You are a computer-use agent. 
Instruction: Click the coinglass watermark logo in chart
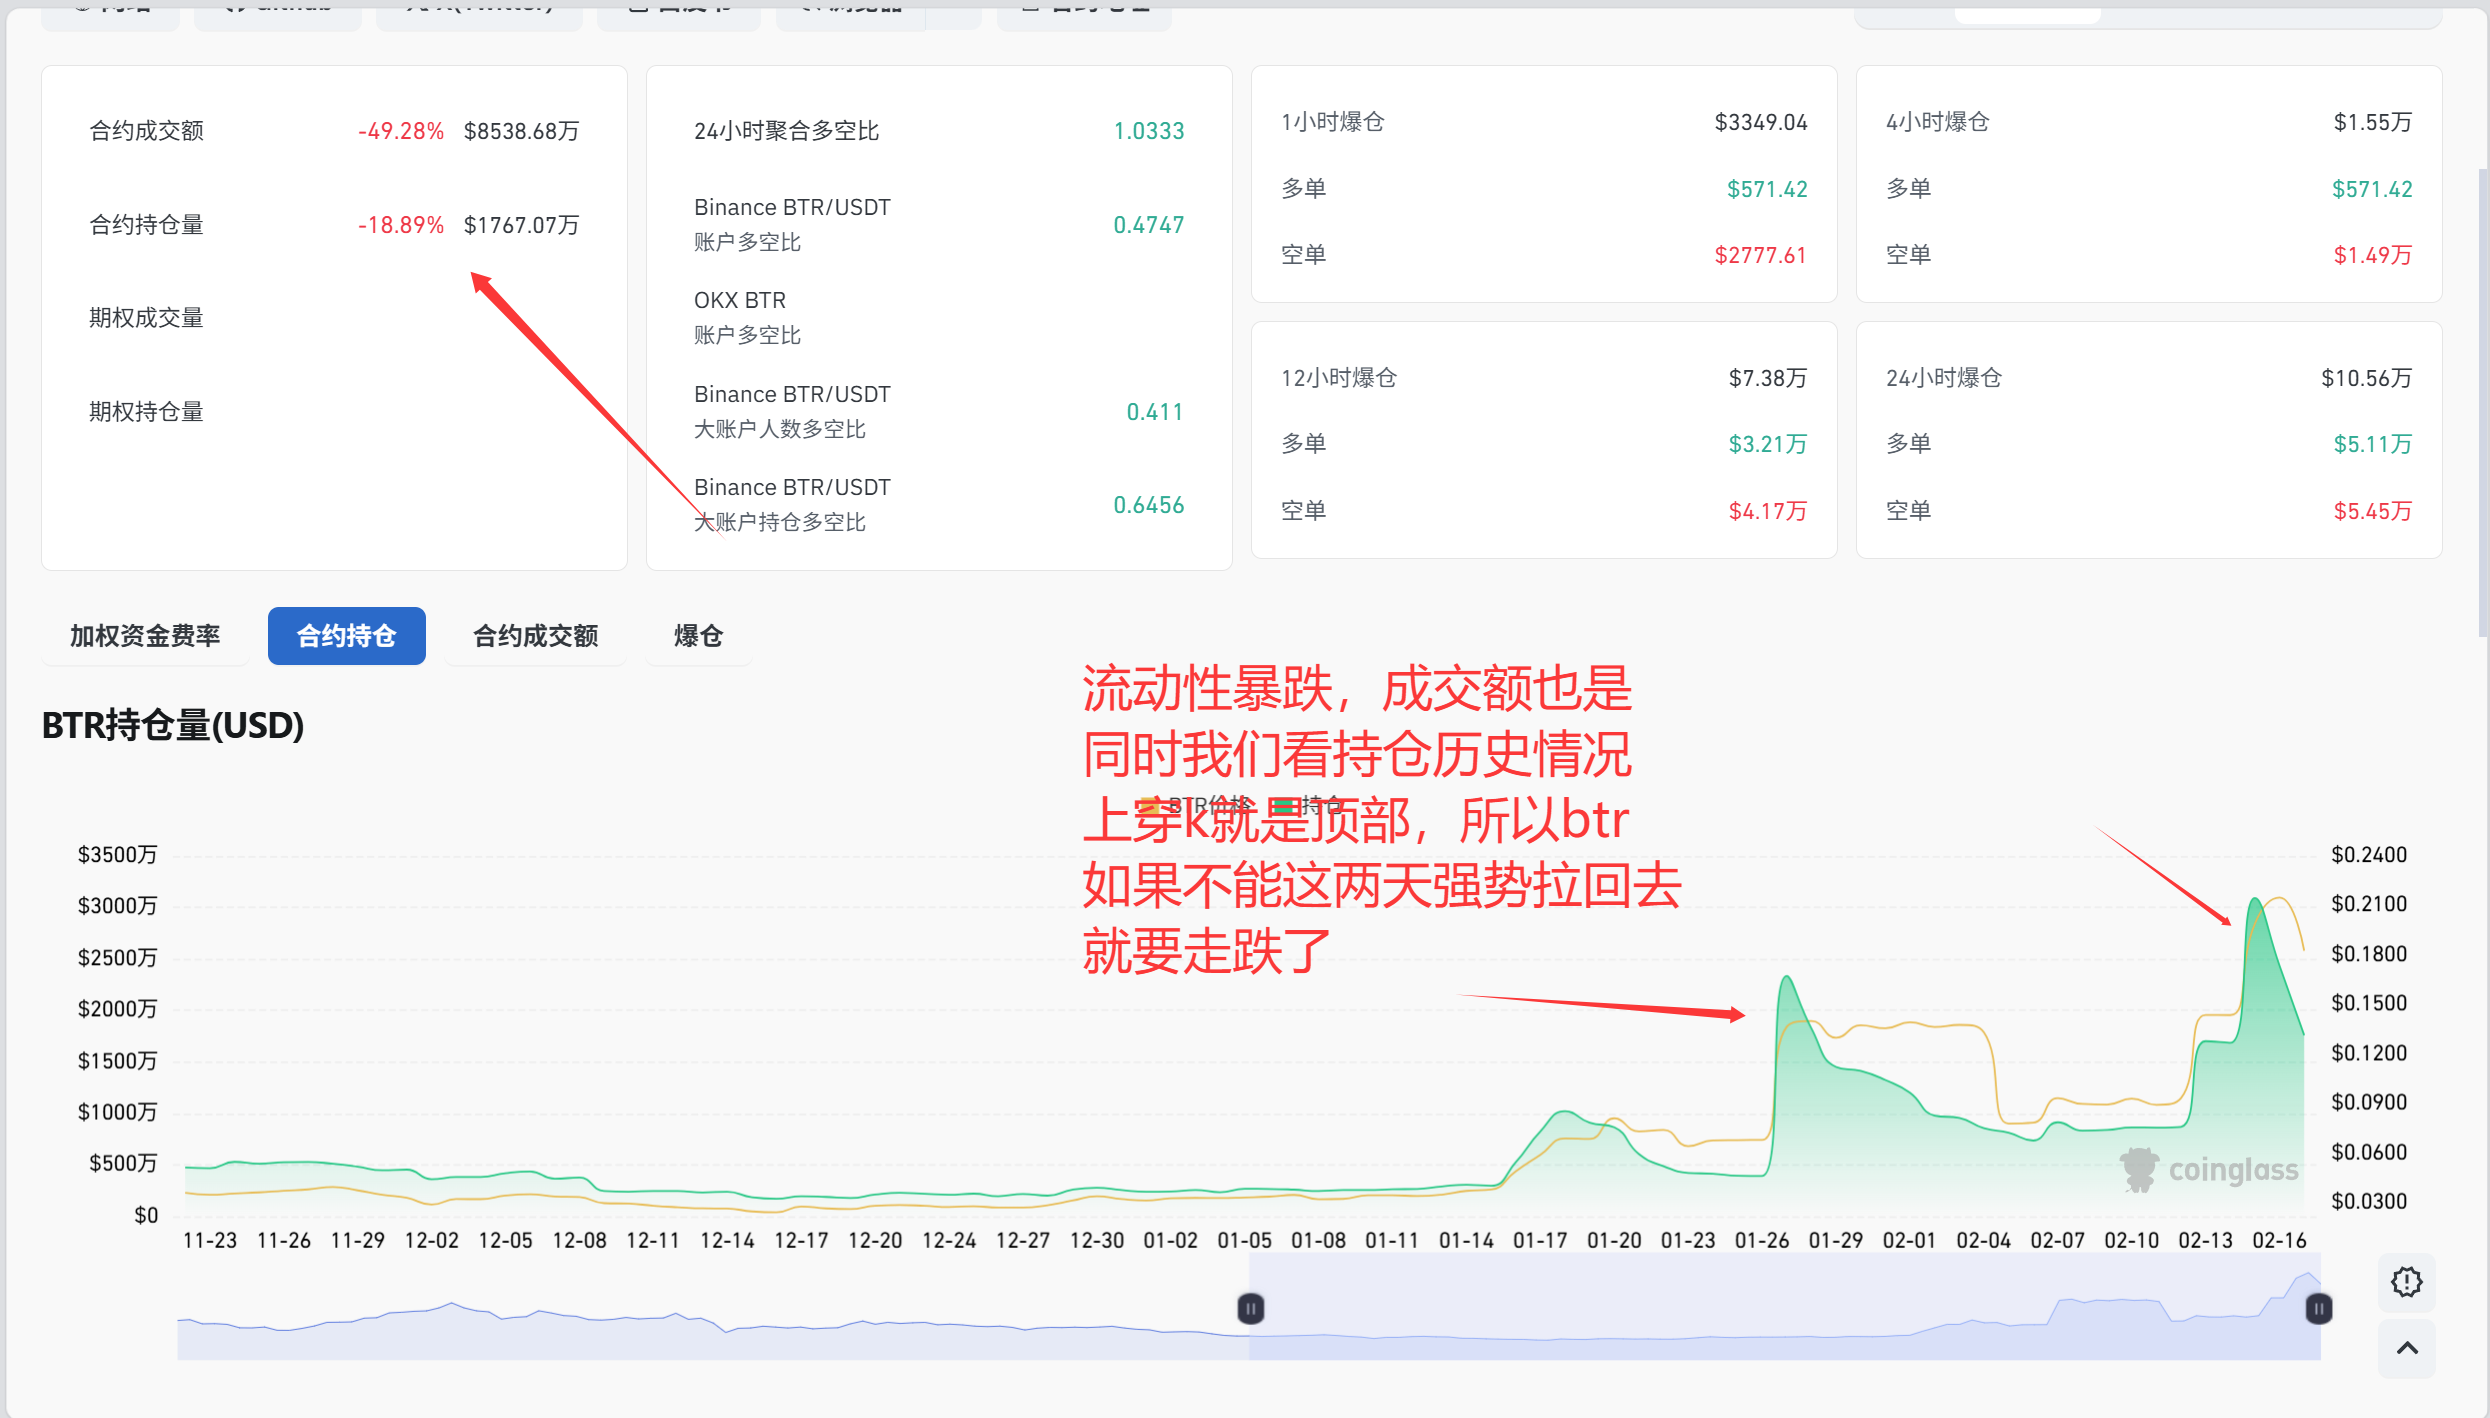2209,1169
